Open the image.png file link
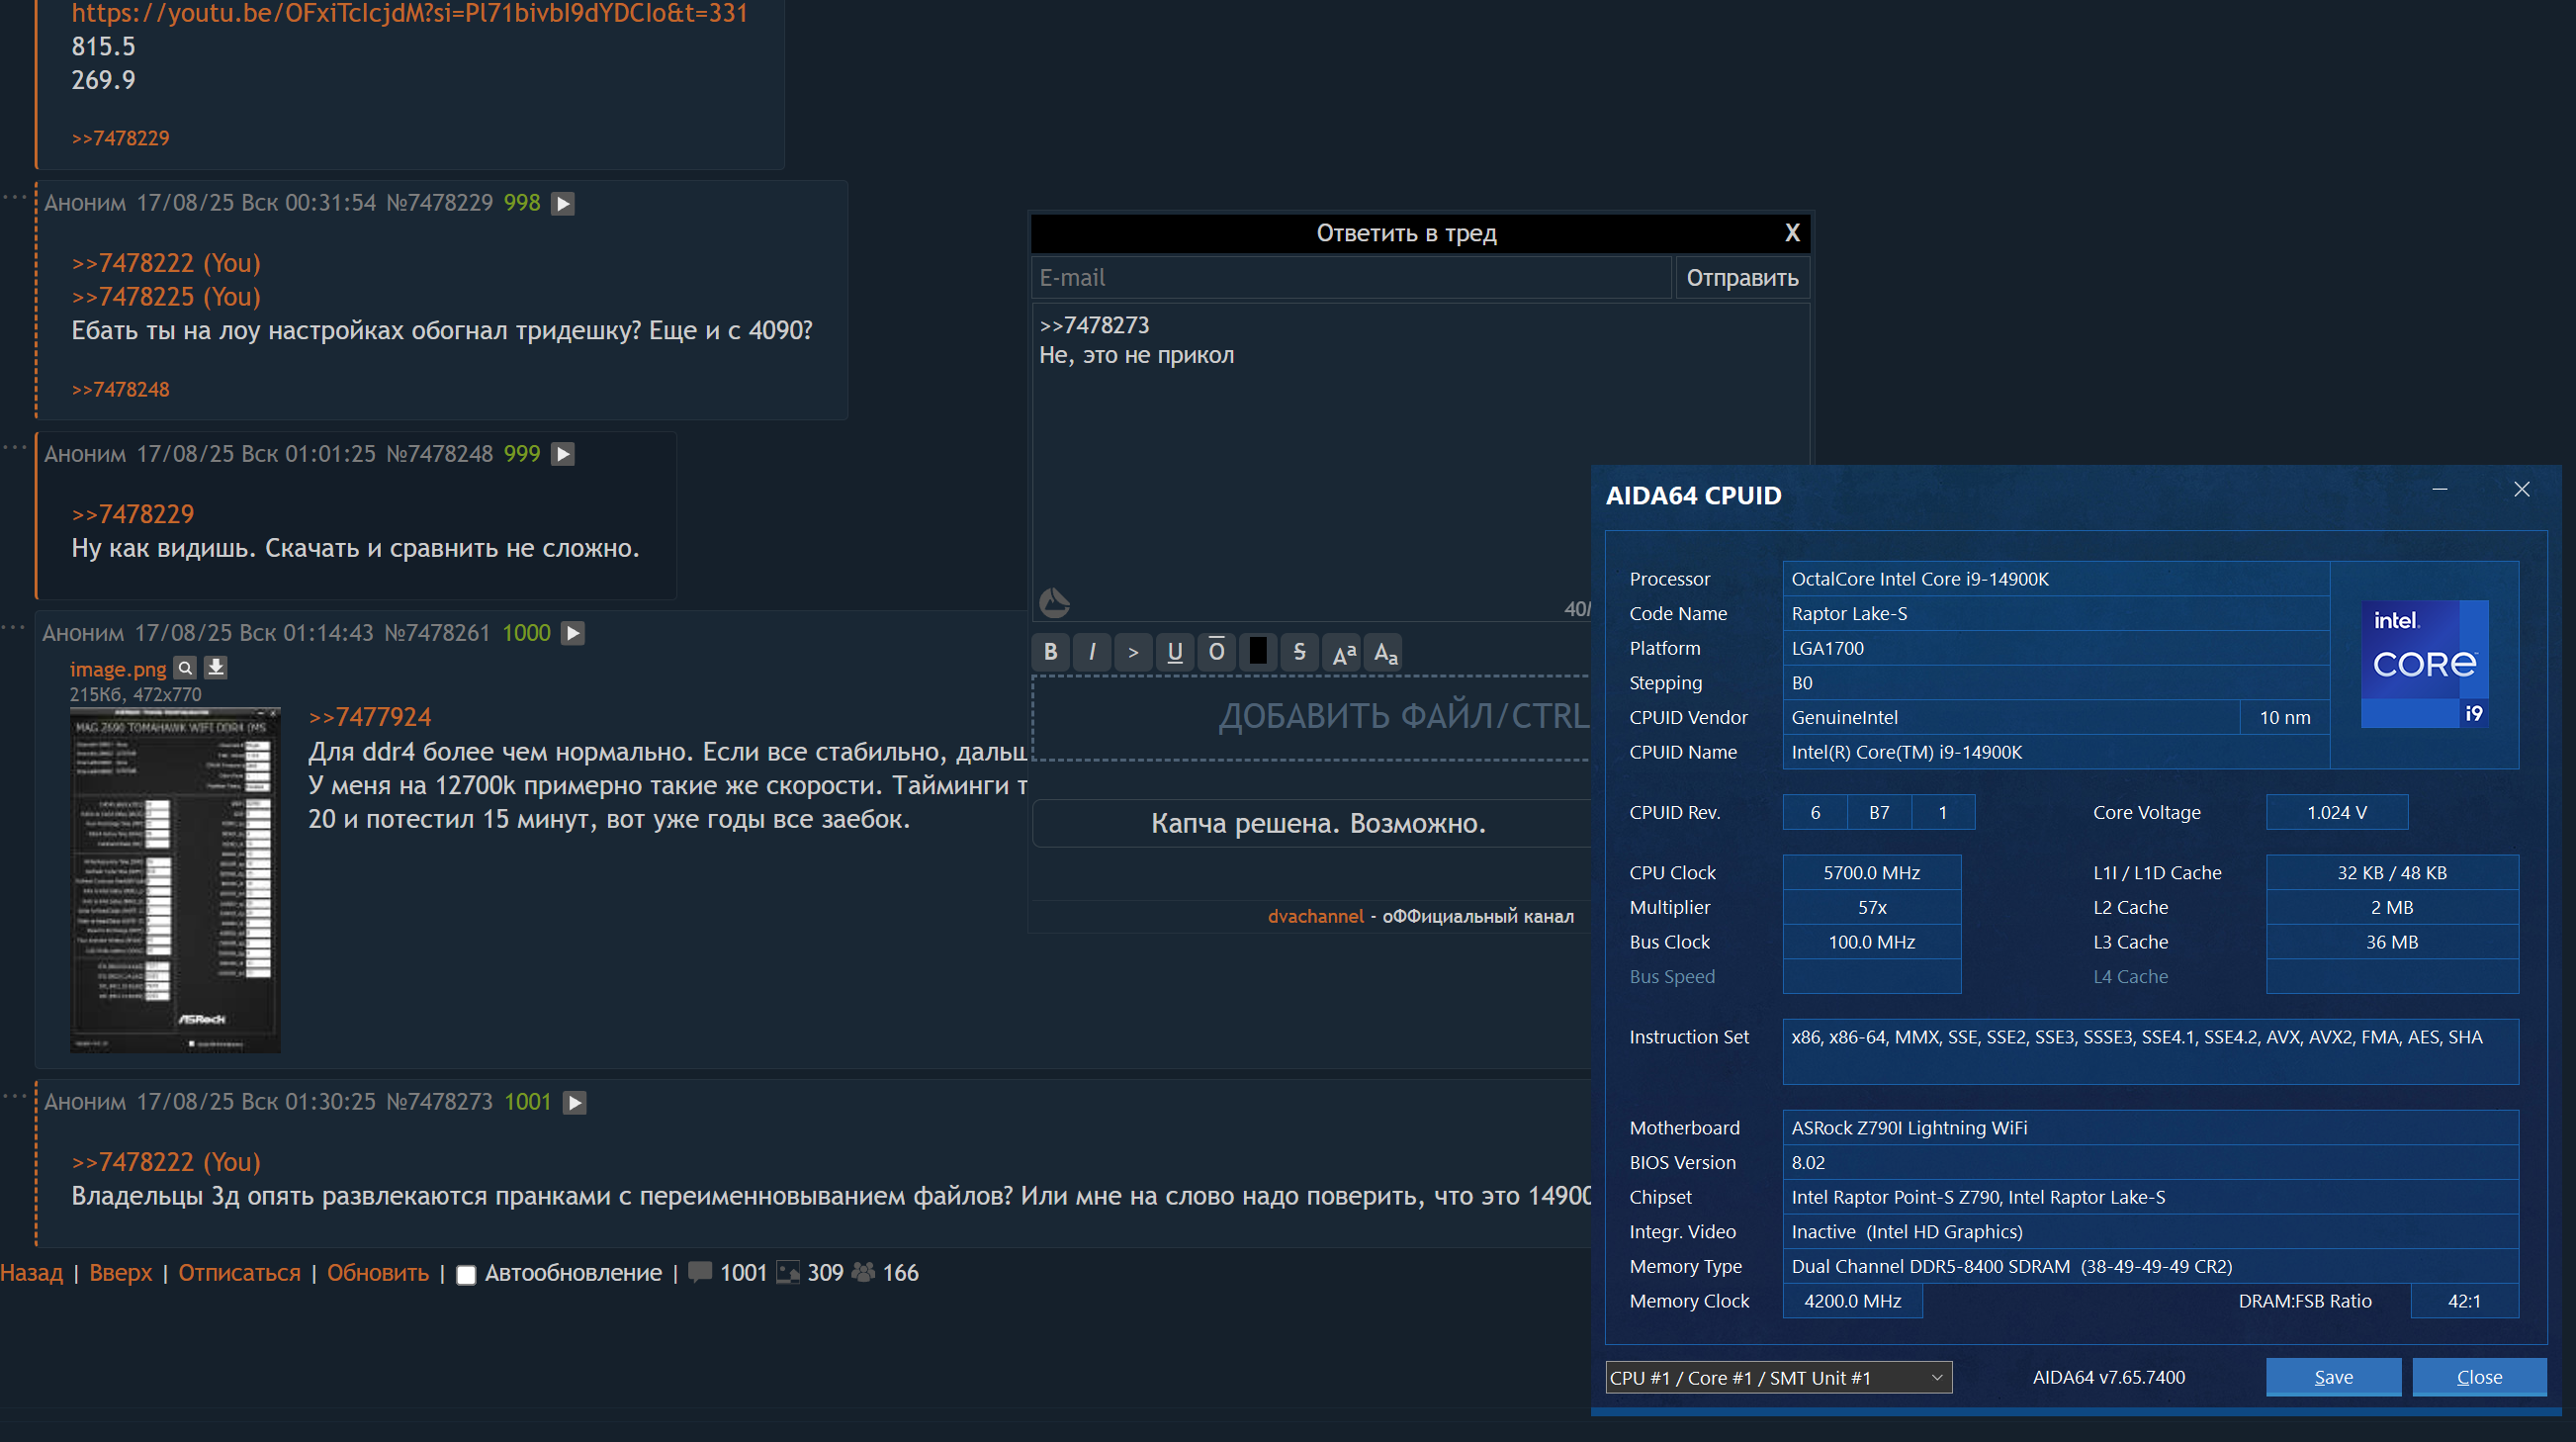2576x1442 pixels. [x=118, y=669]
